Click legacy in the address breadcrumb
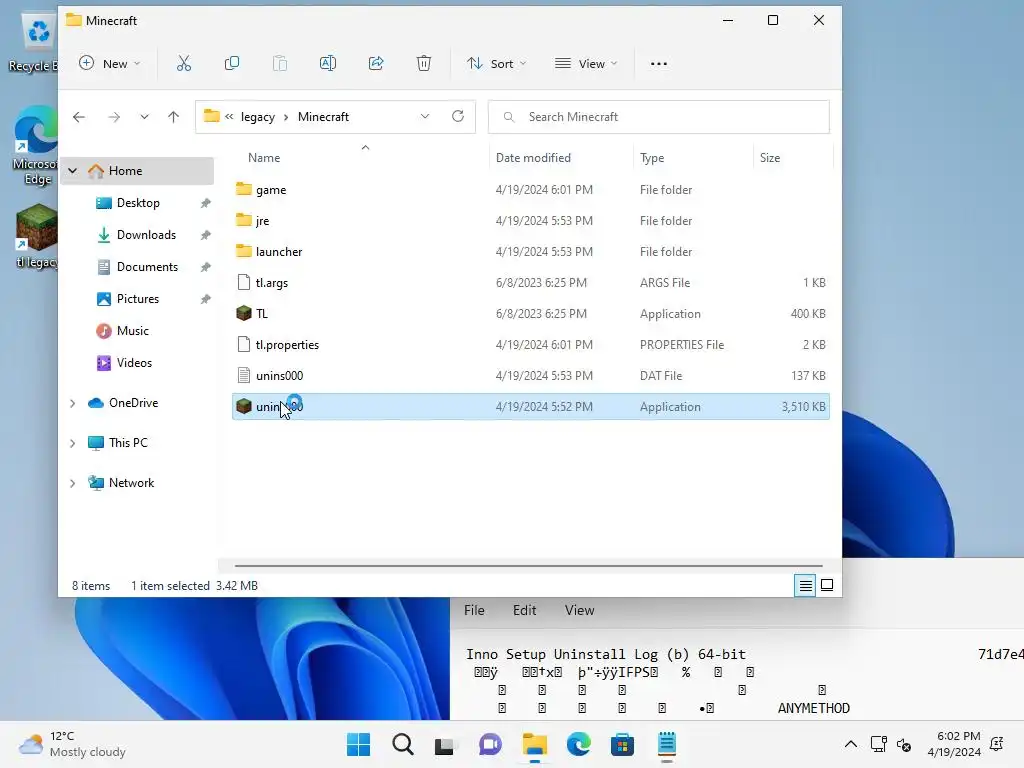The width and height of the screenshot is (1024, 768). click(258, 117)
